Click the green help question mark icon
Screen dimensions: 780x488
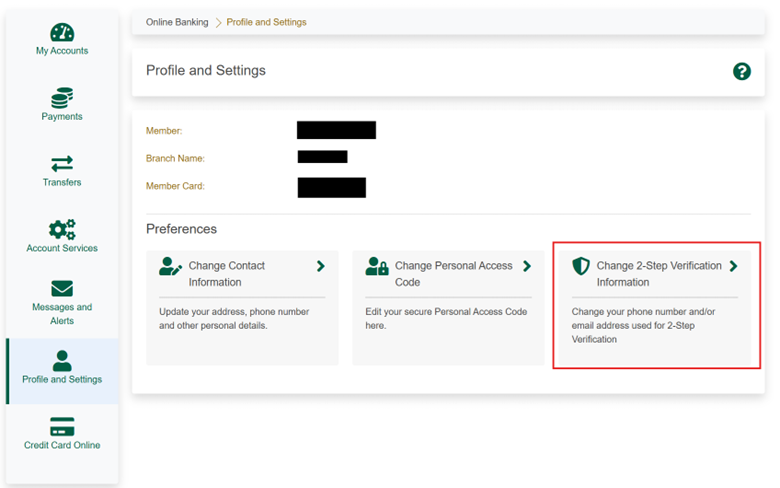741,71
